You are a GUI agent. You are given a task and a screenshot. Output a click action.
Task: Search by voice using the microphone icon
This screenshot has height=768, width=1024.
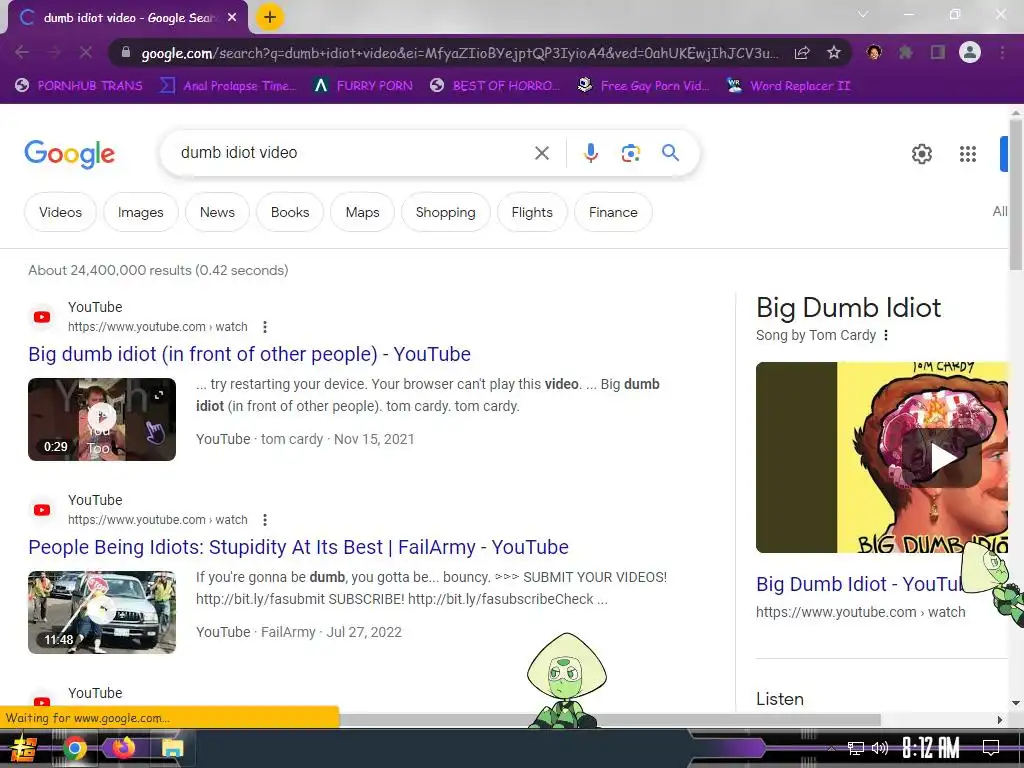590,153
